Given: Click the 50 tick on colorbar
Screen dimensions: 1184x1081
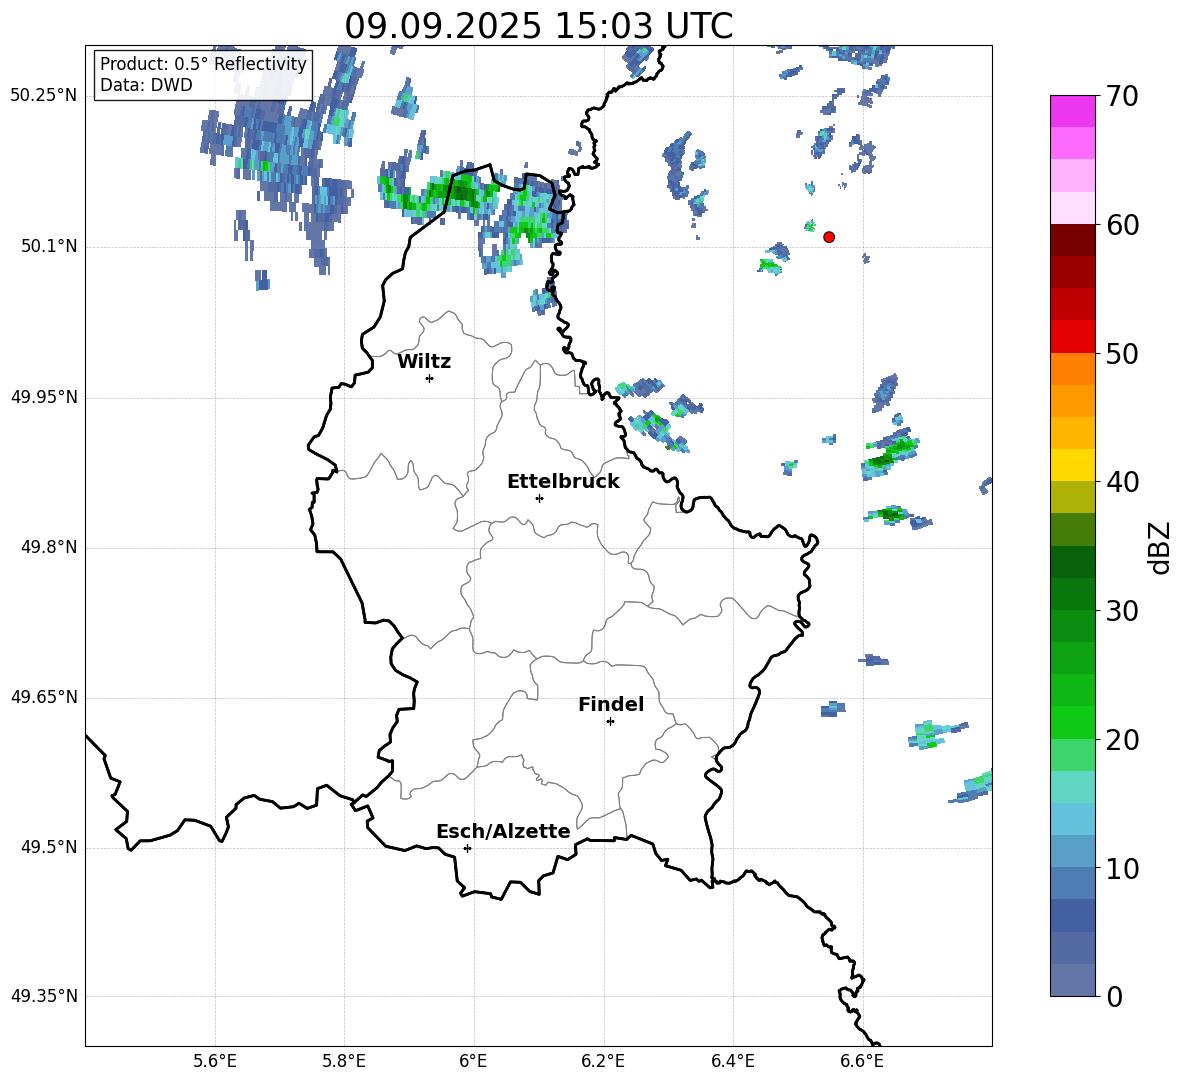Looking at the screenshot, I should (1122, 354).
